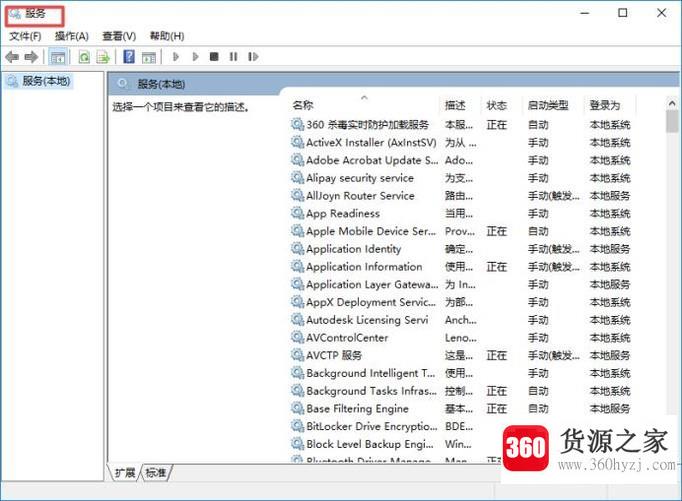The image size is (682, 501).
Task: Select the Application Identity service
Action: (x=460, y=249)
